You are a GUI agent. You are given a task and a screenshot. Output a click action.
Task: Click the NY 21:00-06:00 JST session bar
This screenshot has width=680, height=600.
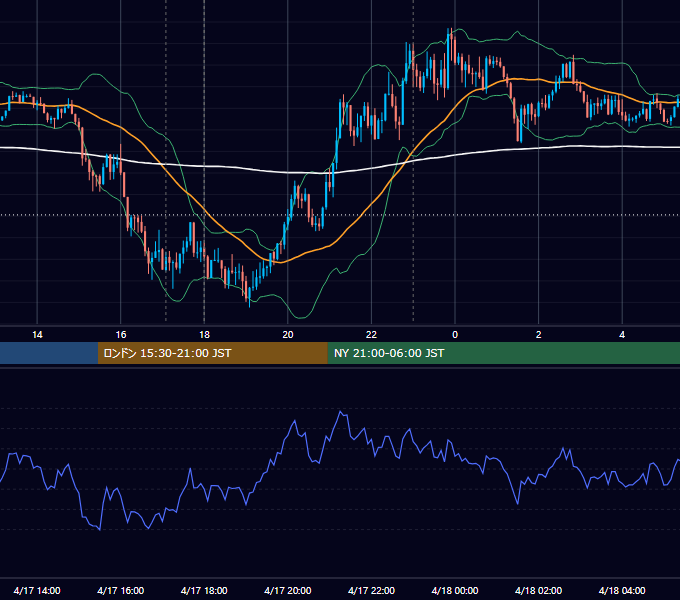503,353
